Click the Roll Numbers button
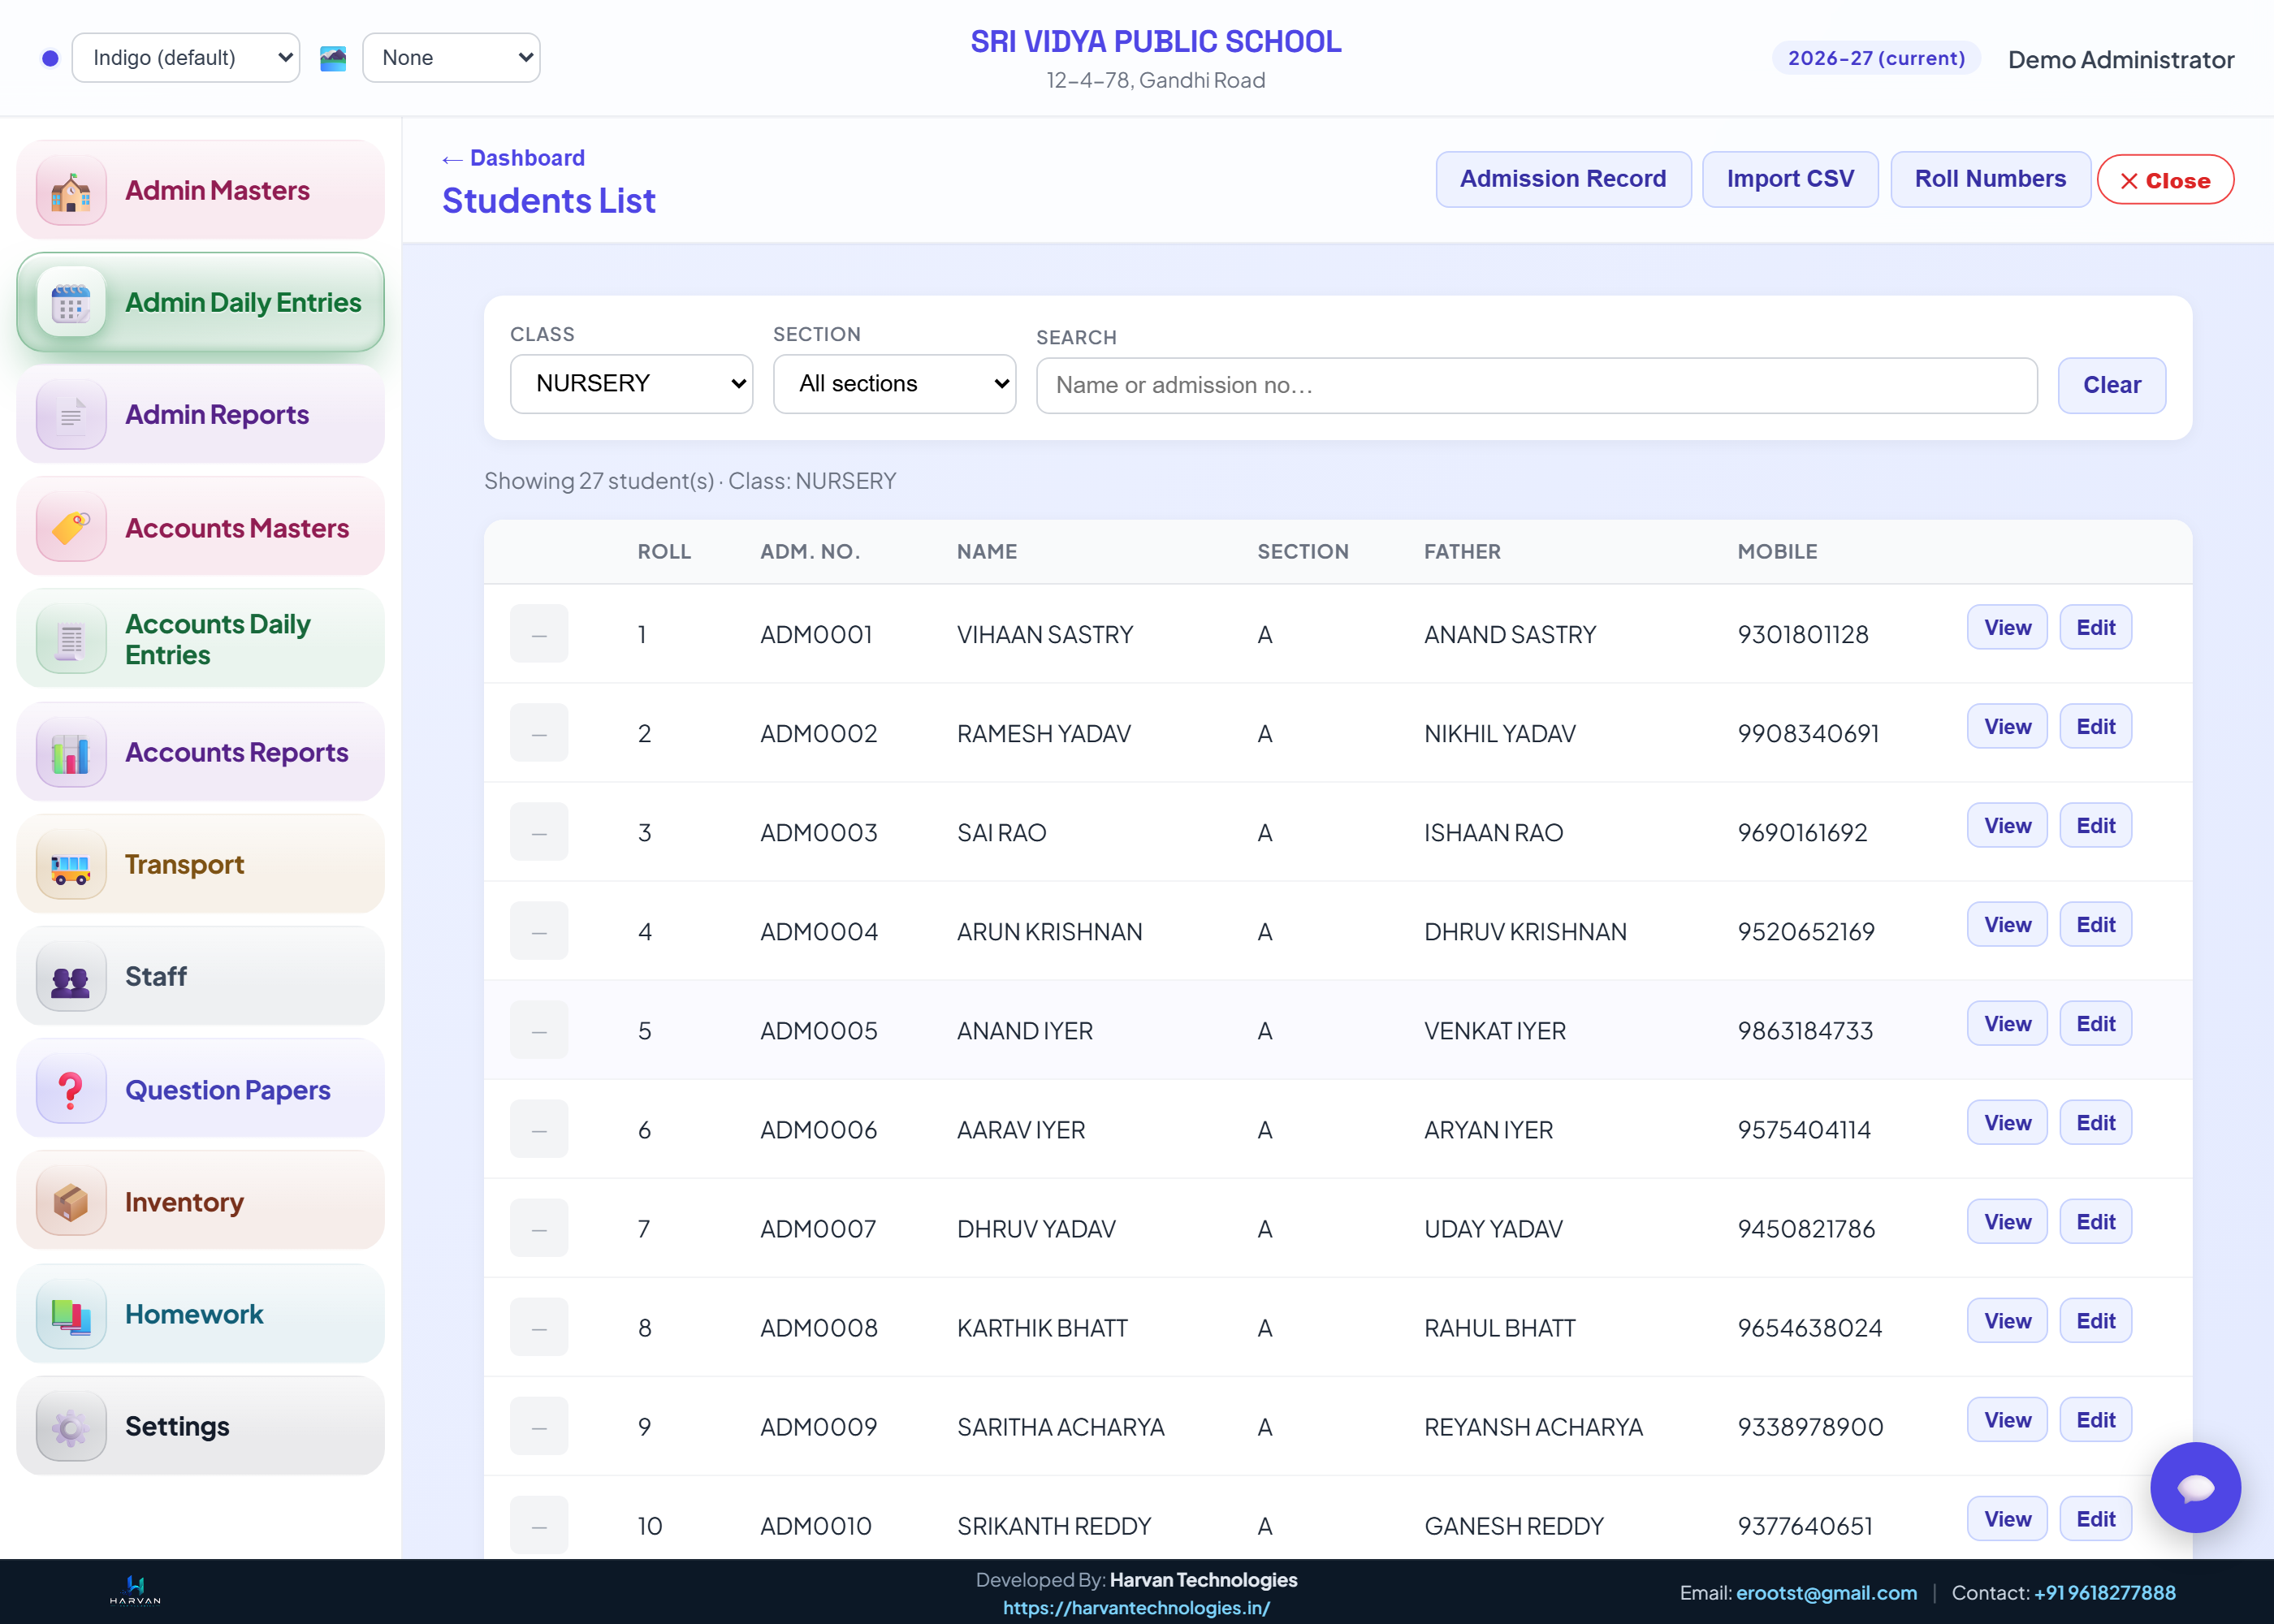Image resolution: width=2274 pixels, height=1624 pixels. [x=1990, y=179]
